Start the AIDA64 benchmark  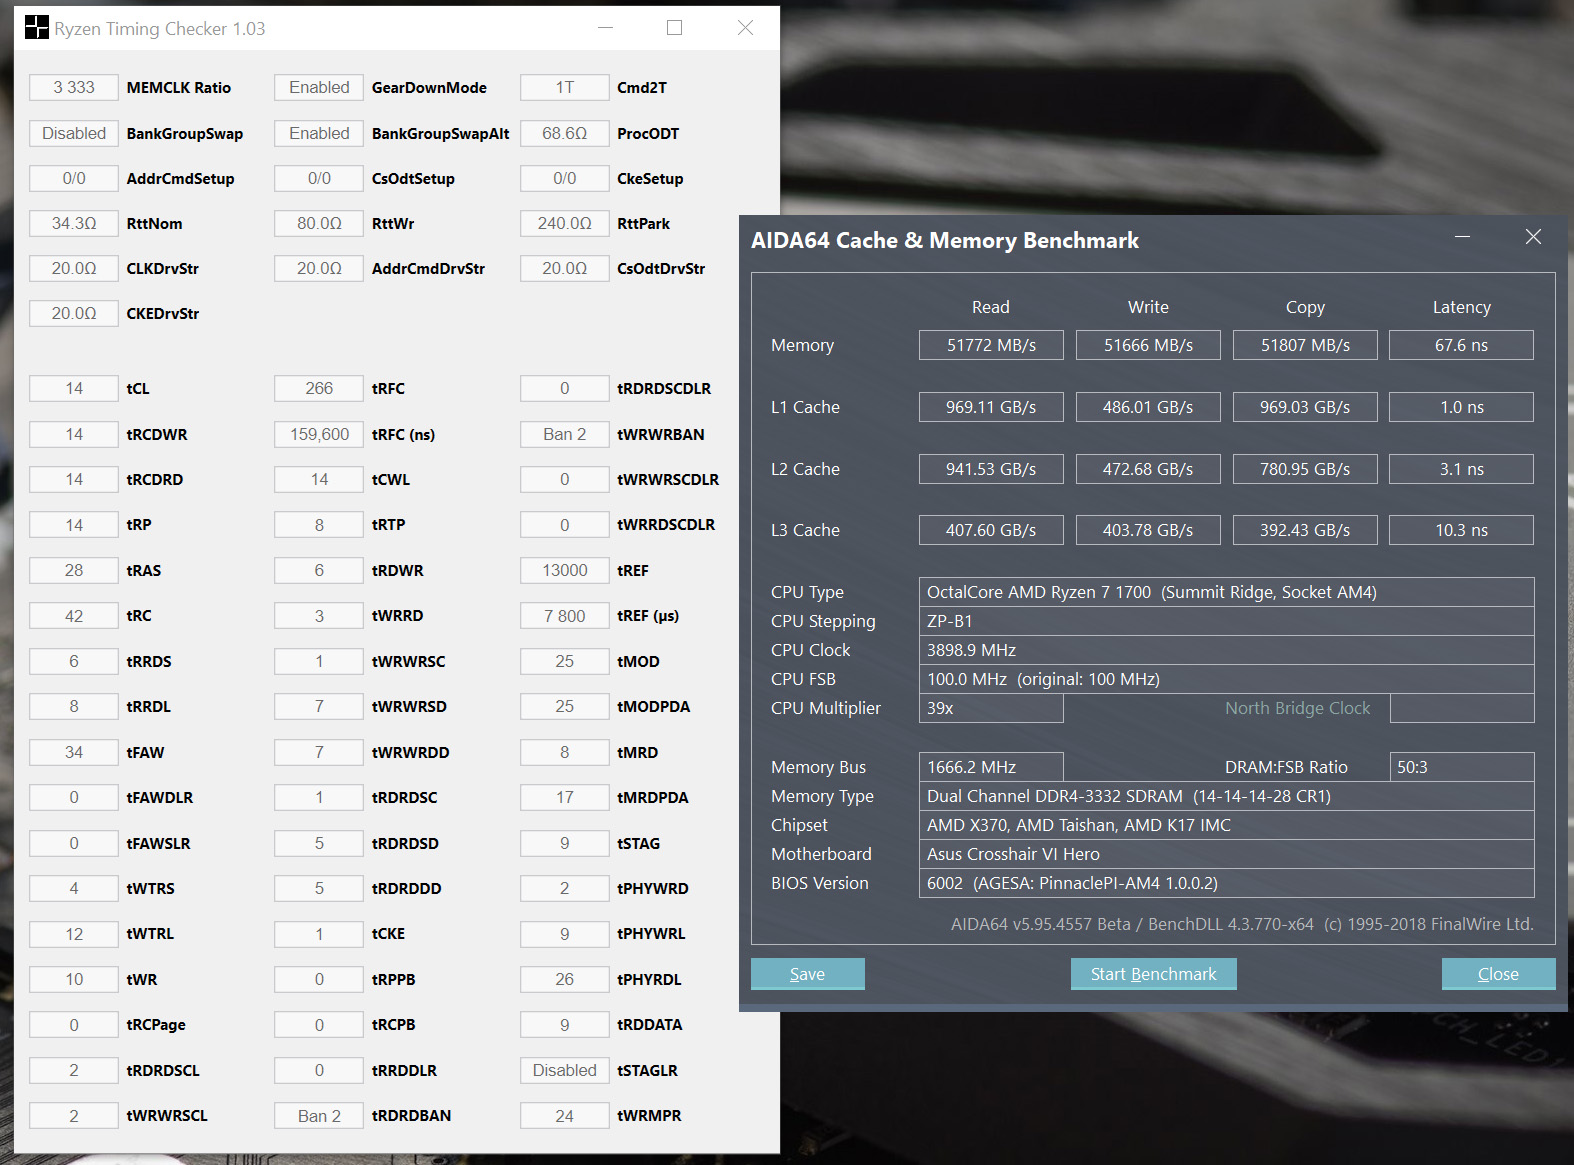(1153, 974)
